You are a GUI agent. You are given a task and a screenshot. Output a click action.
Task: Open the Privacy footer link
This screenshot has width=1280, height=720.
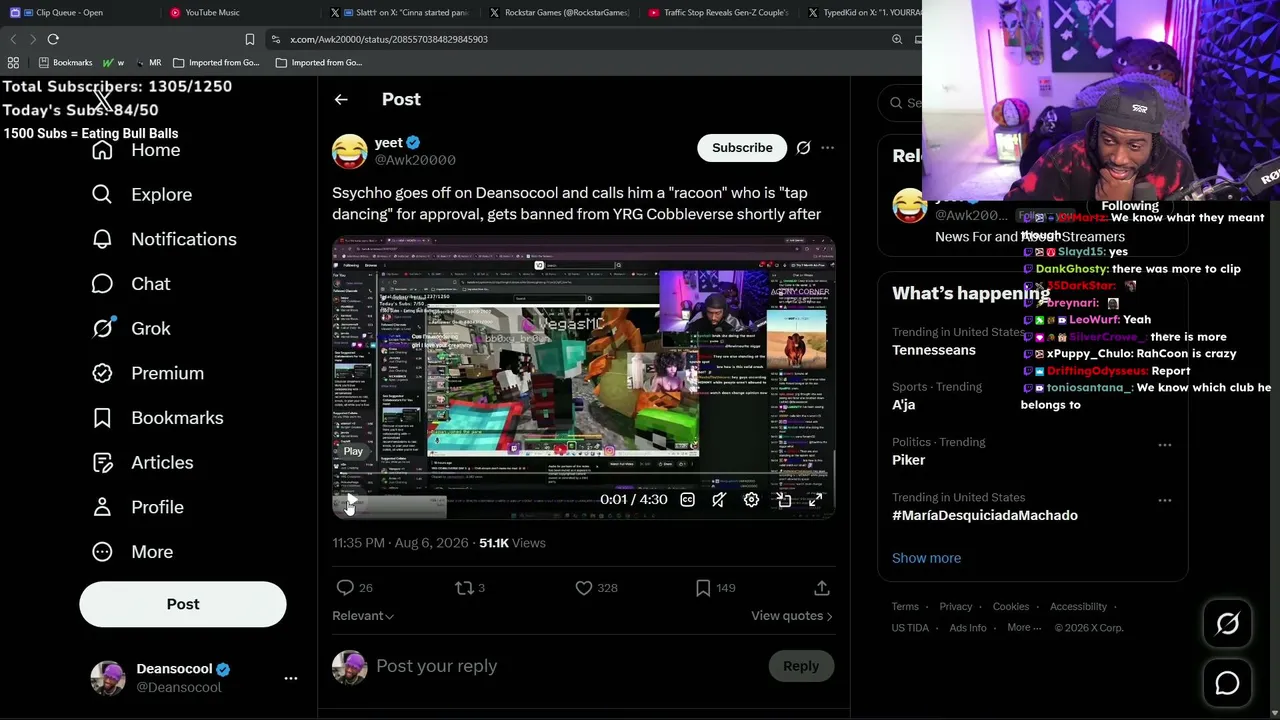click(x=956, y=606)
